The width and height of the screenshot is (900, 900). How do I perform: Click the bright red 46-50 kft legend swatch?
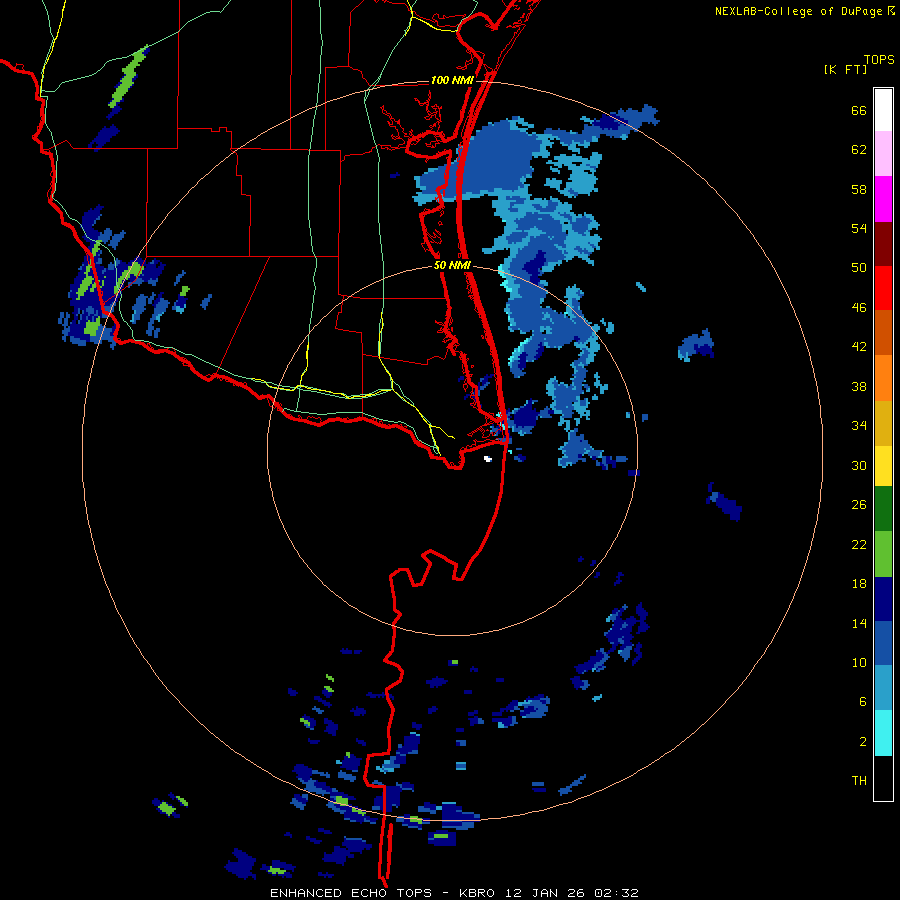point(883,289)
